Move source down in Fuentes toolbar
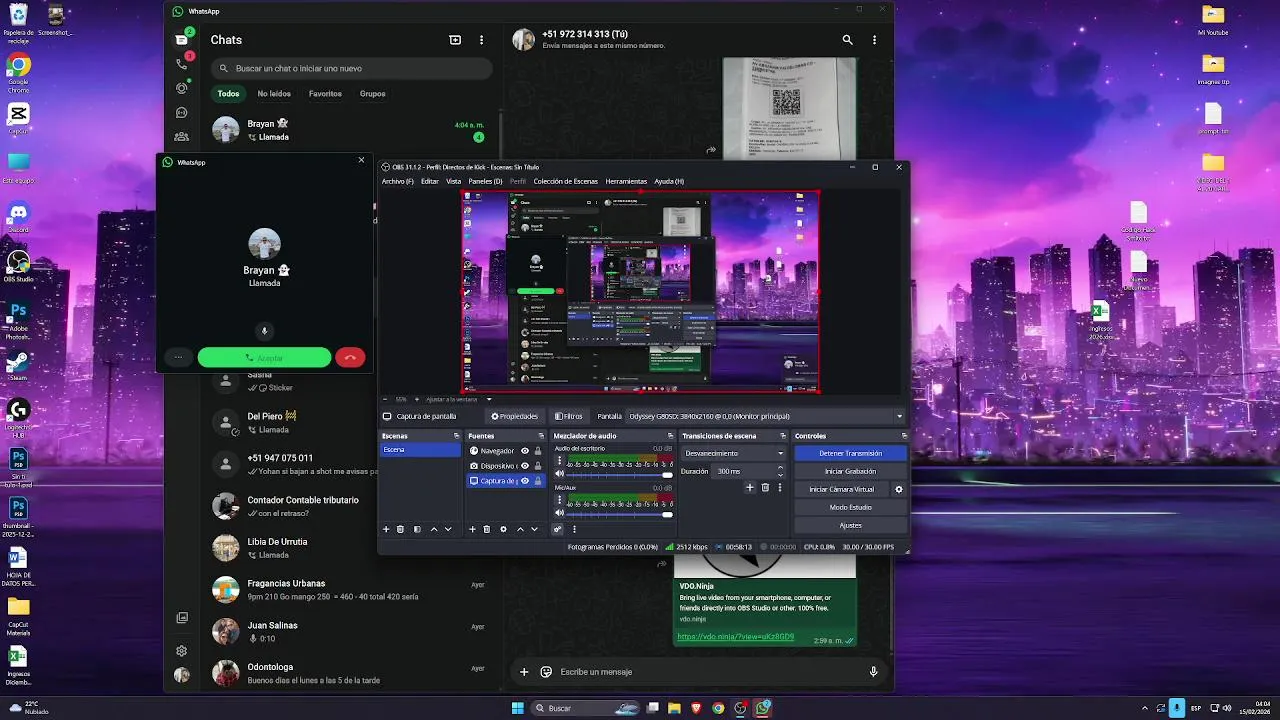 point(534,529)
